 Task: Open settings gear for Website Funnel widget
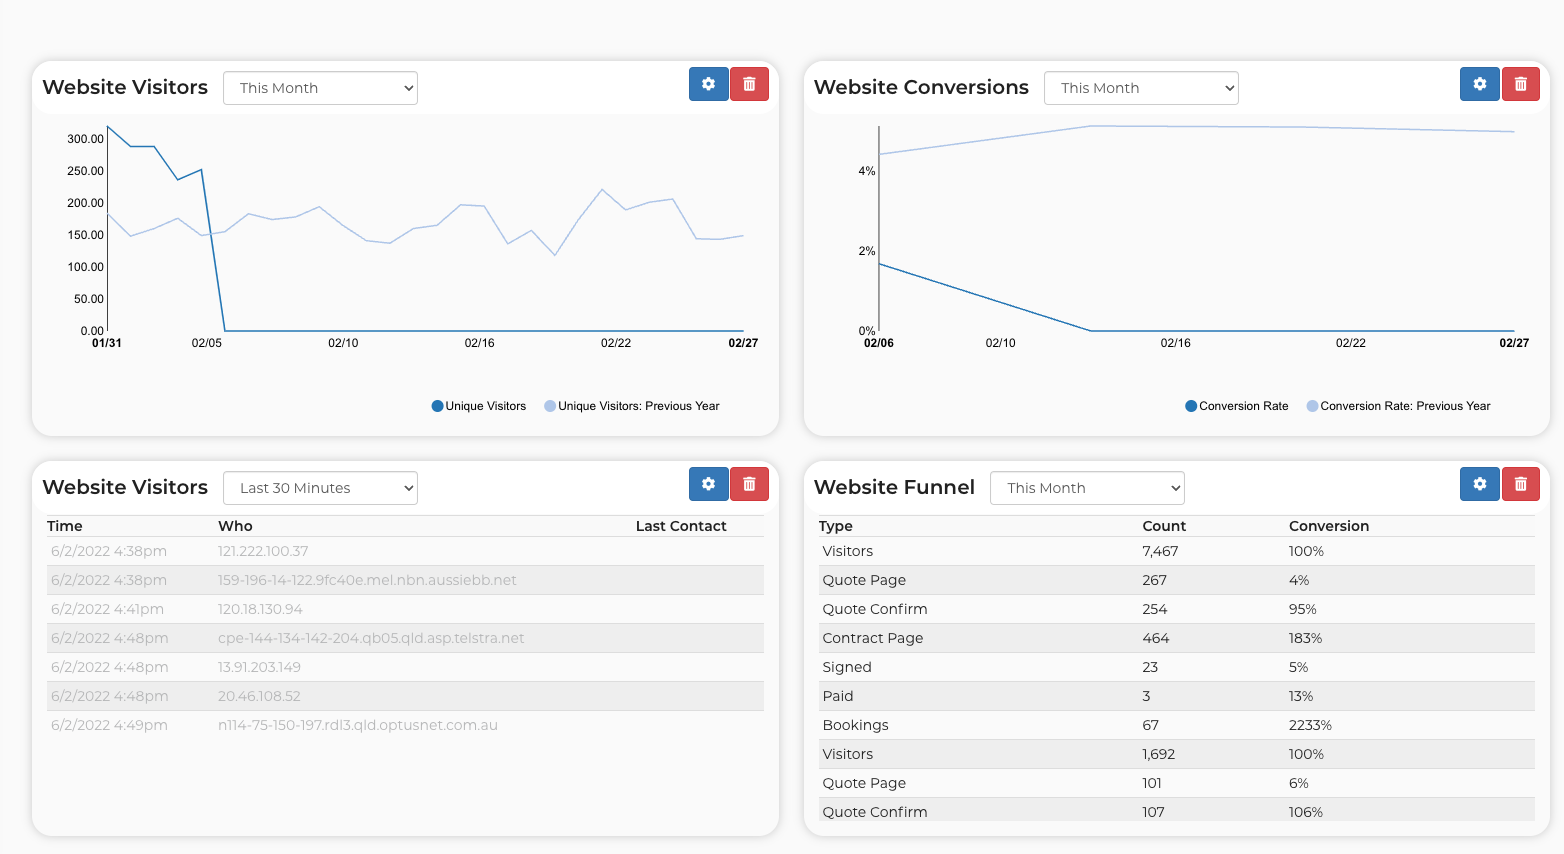click(1479, 484)
